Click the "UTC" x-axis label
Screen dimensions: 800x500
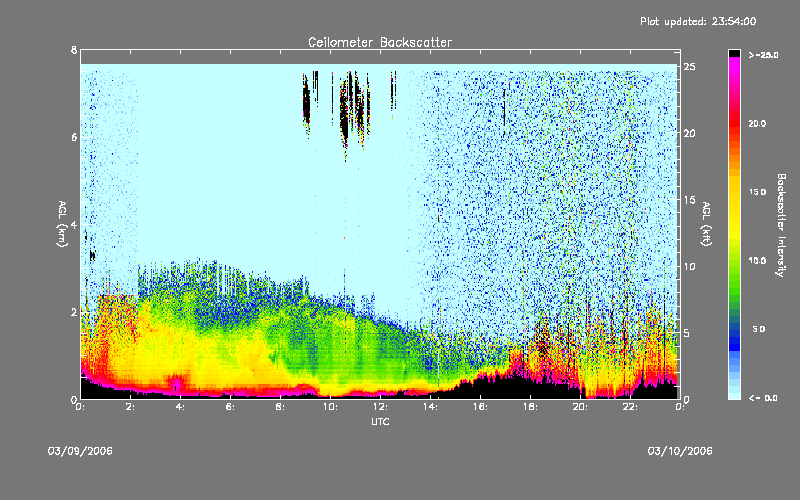(380, 421)
